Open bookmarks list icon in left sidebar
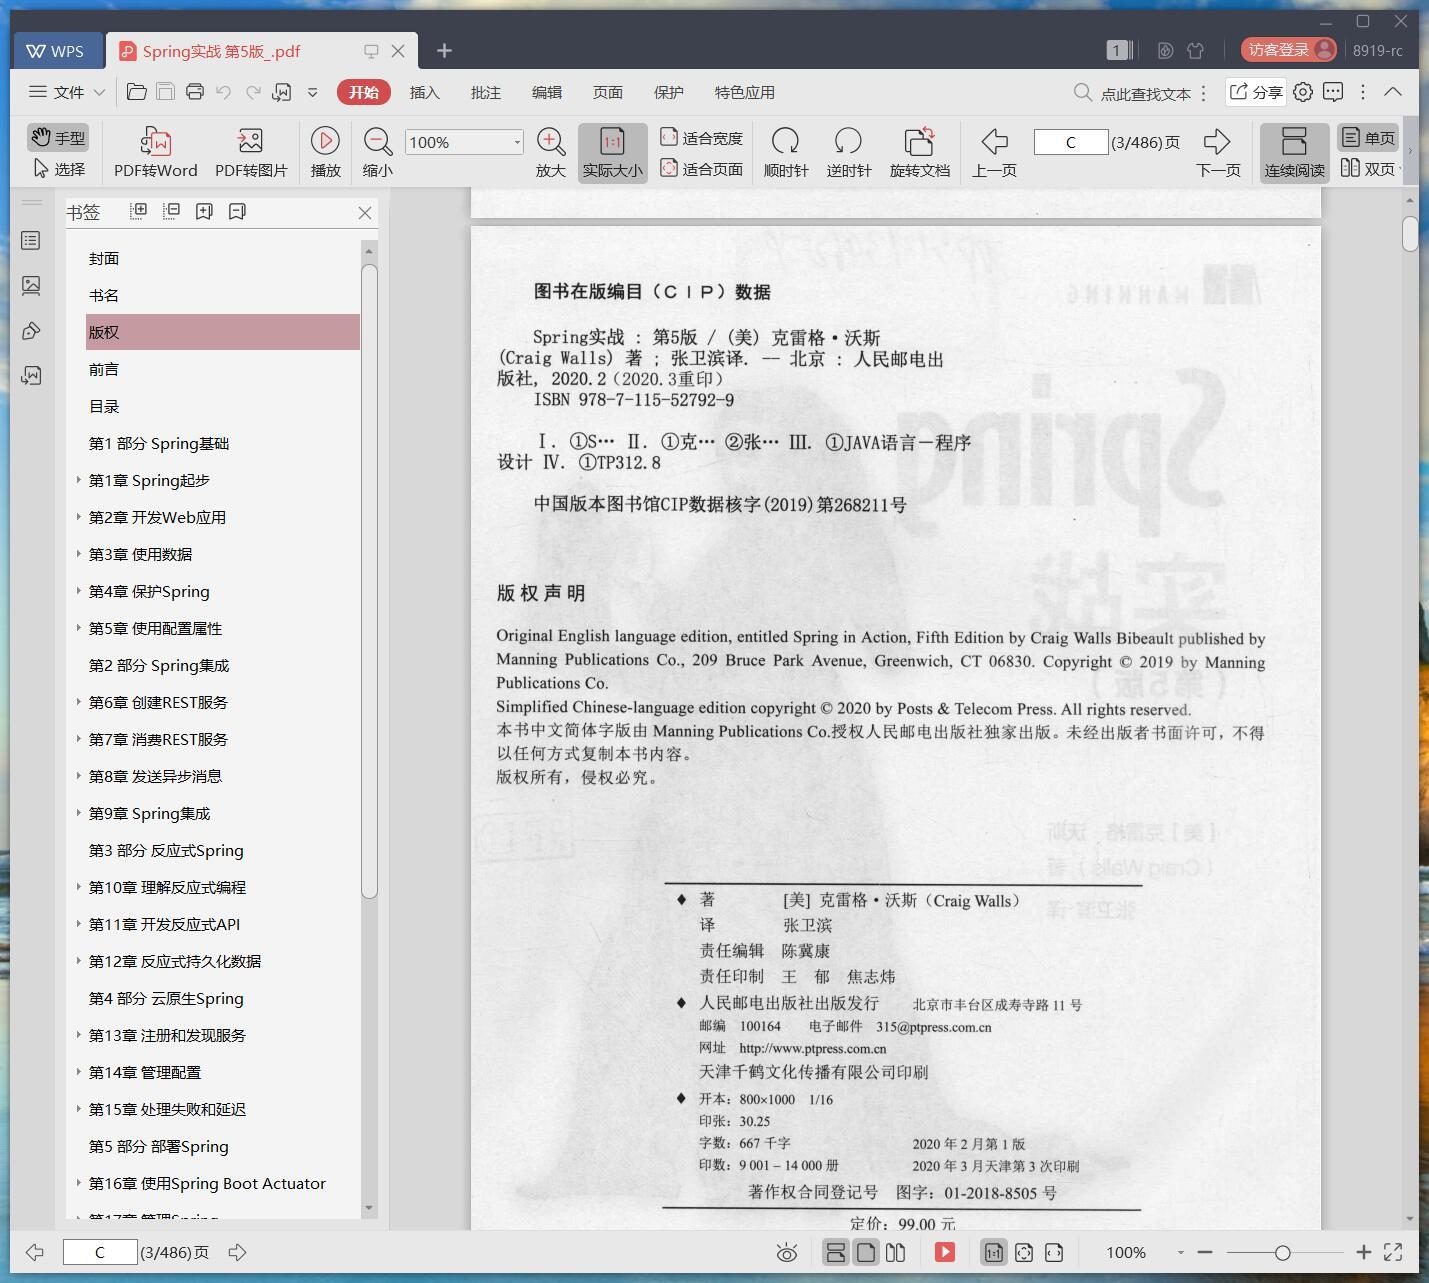The image size is (1429, 1283). click(x=31, y=241)
